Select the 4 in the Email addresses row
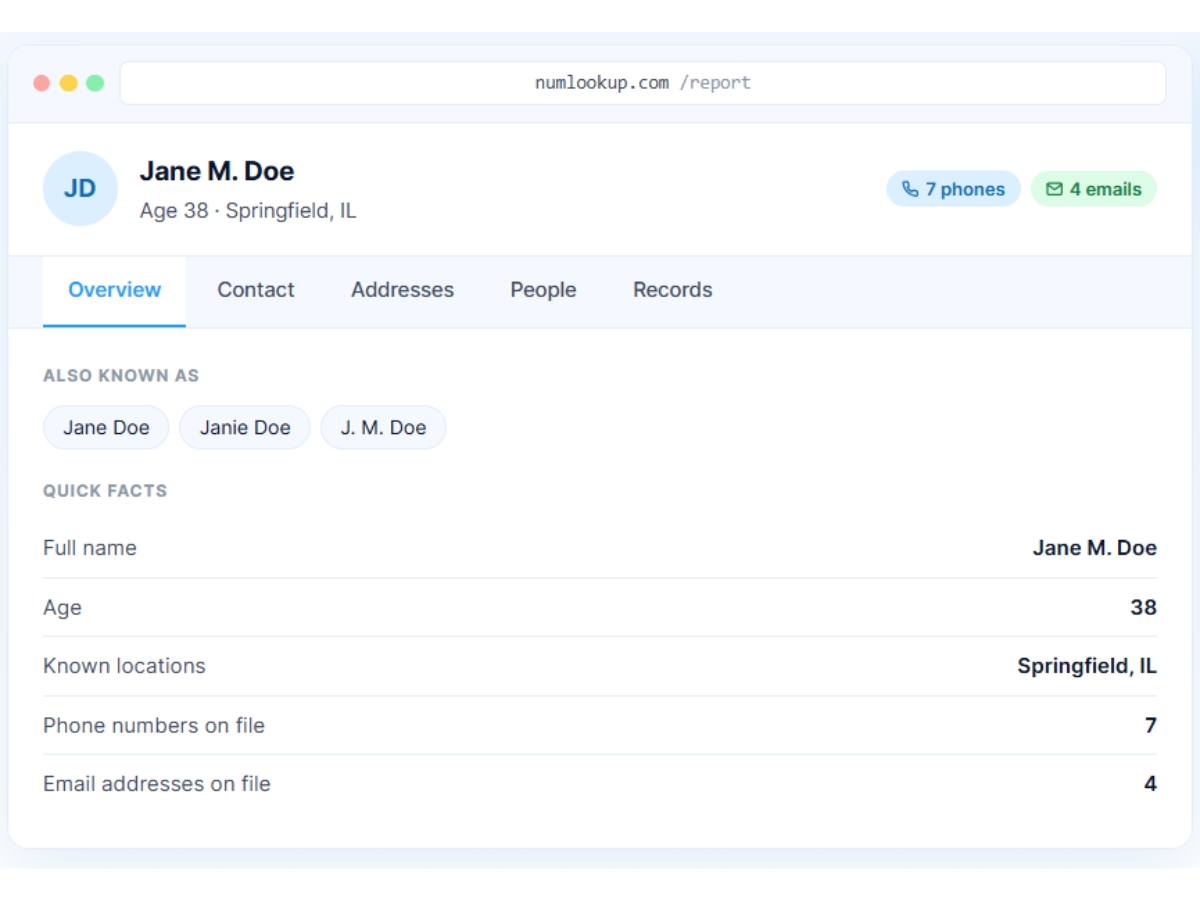 coord(1150,784)
